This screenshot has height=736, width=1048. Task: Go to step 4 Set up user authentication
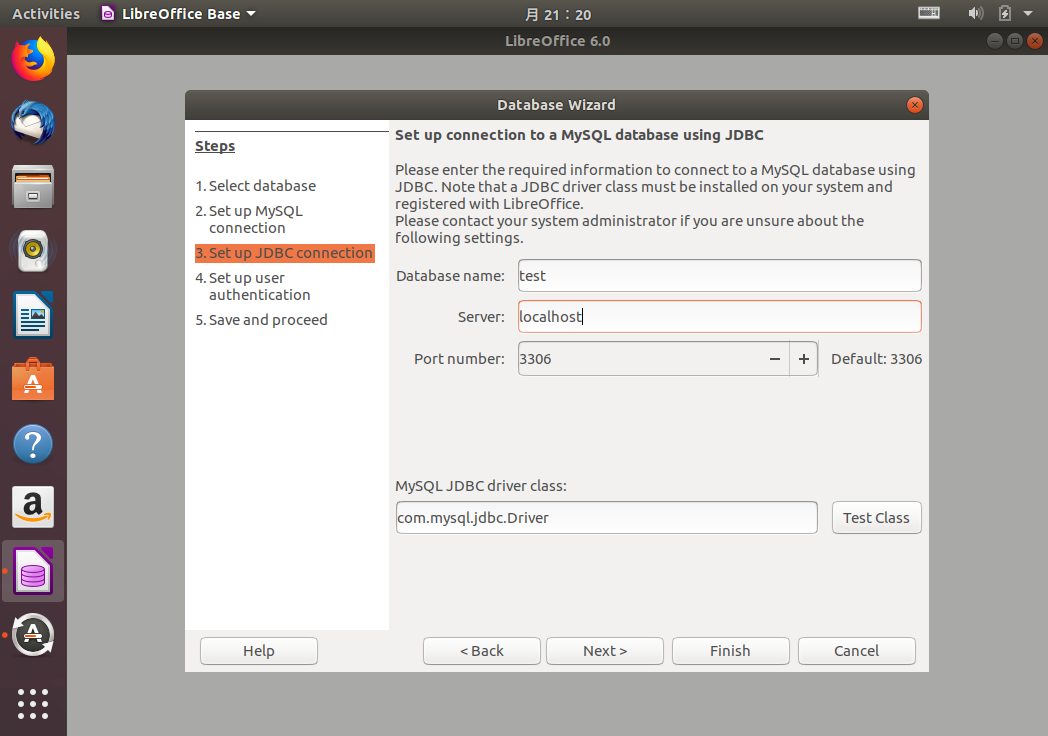click(x=253, y=286)
